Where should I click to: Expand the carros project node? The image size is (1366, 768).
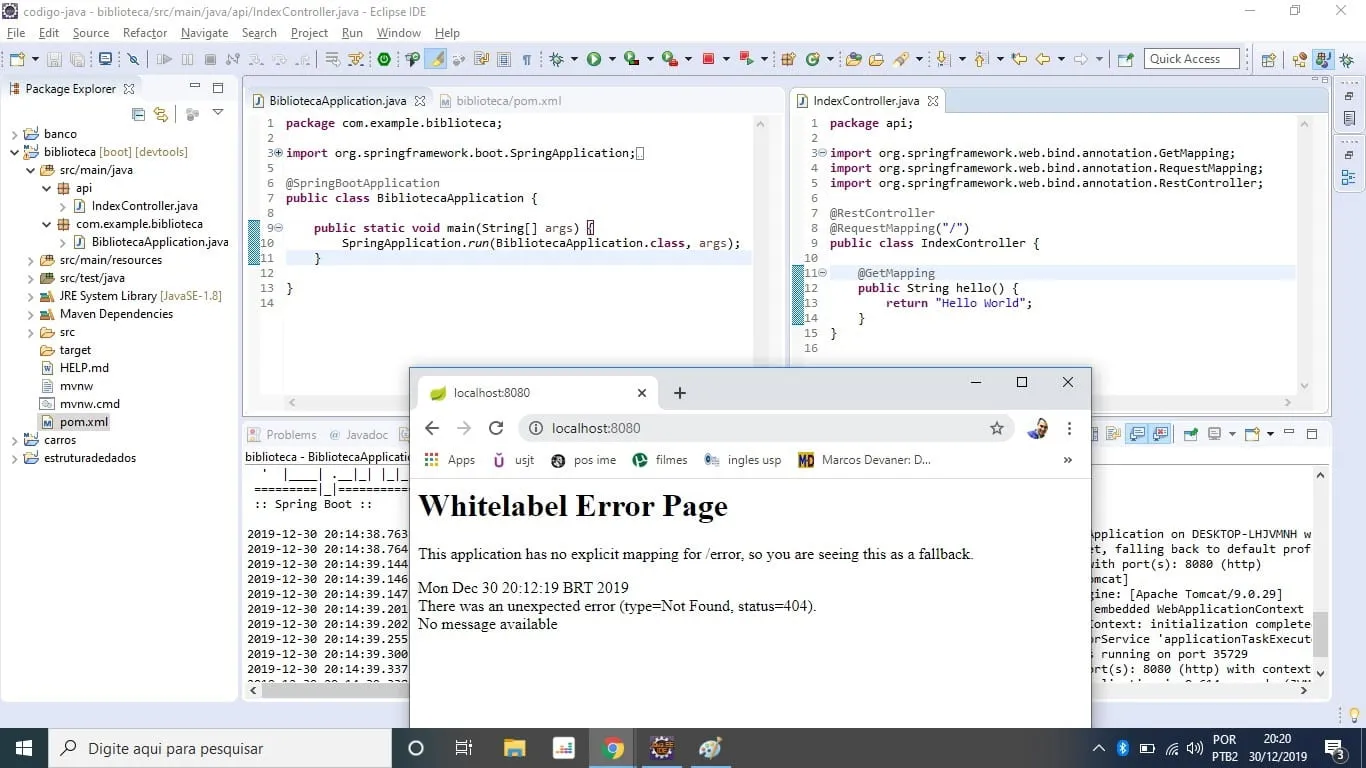(14, 440)
